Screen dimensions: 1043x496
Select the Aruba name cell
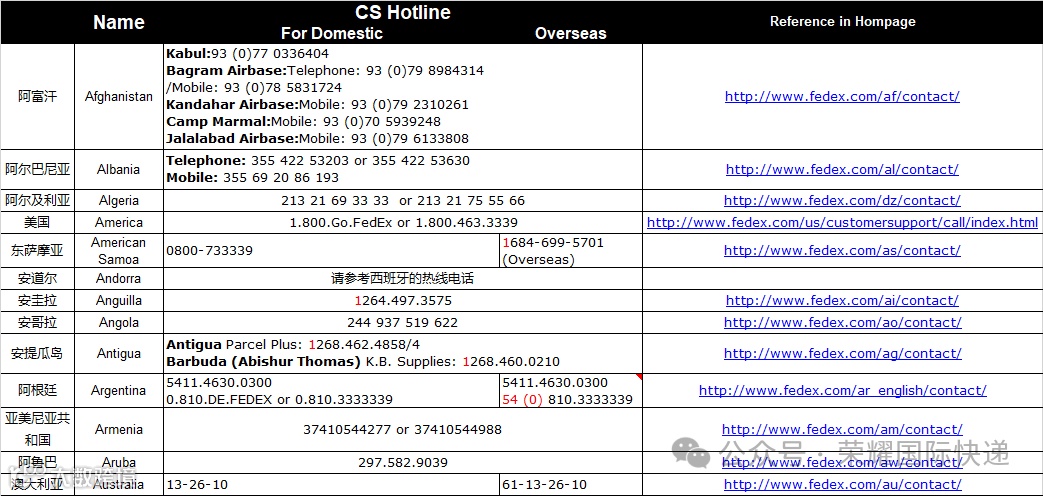[x=118, y=462]
